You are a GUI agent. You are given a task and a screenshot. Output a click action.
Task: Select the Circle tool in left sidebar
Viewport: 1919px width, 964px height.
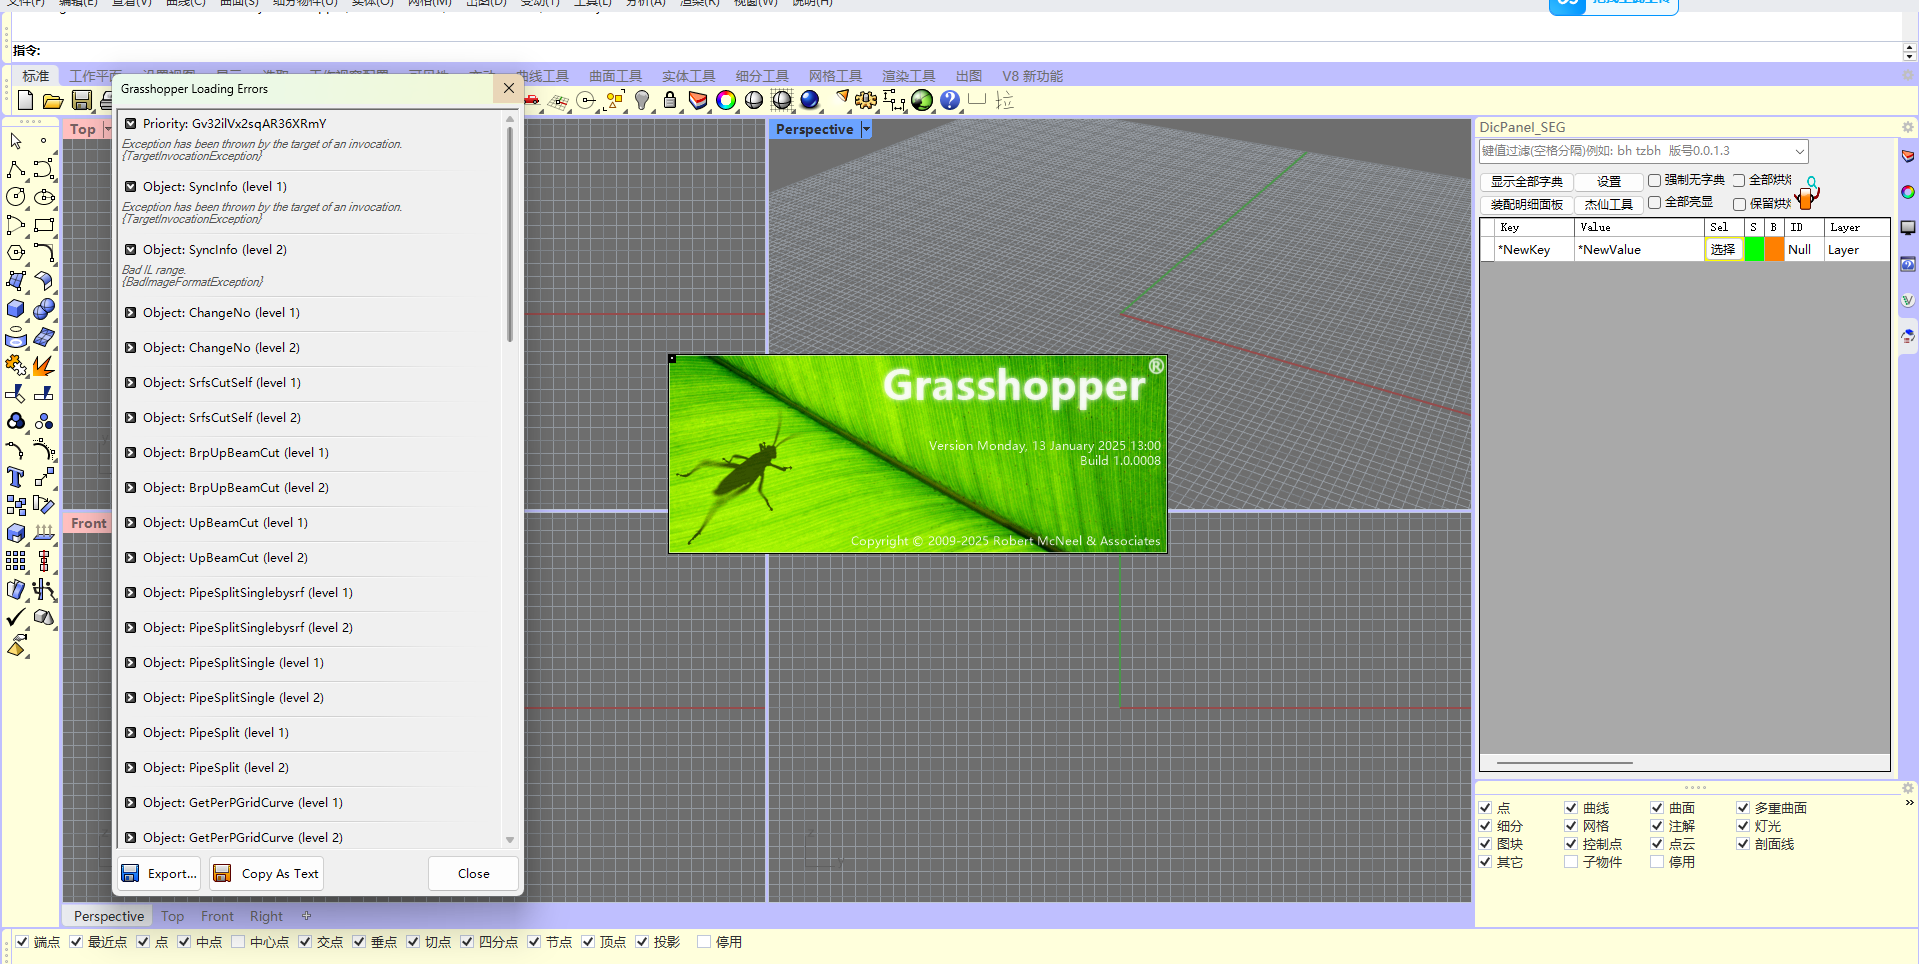(x=16, y=197)
